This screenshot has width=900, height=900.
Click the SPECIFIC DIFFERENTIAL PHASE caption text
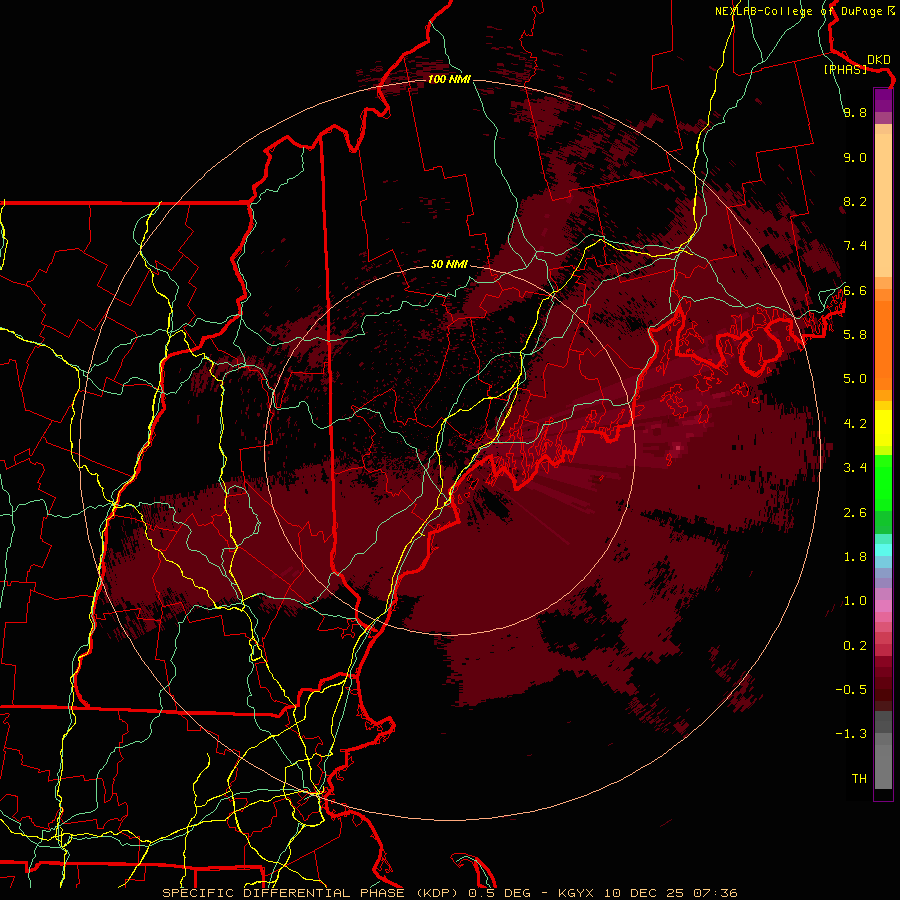tap(285, 893)
